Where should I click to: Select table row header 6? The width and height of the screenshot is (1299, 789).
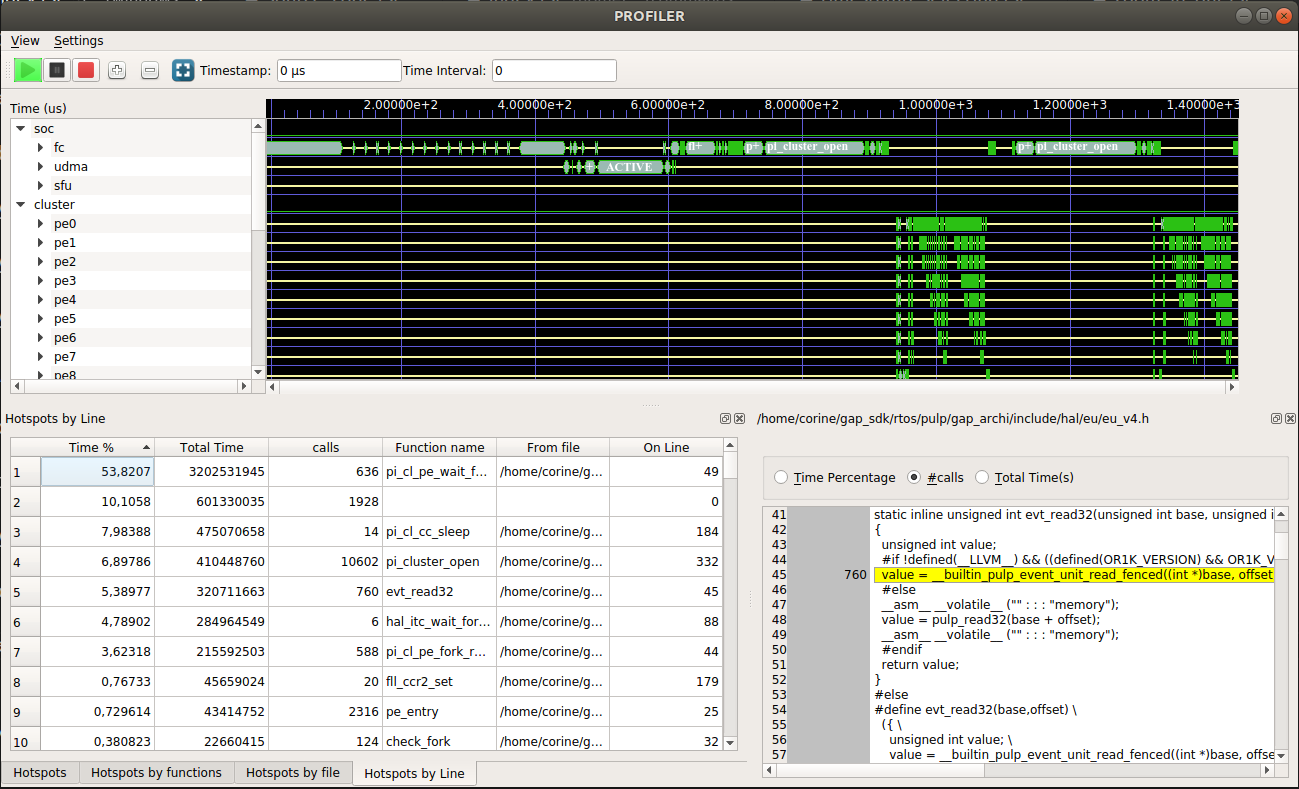coord(25,622)
